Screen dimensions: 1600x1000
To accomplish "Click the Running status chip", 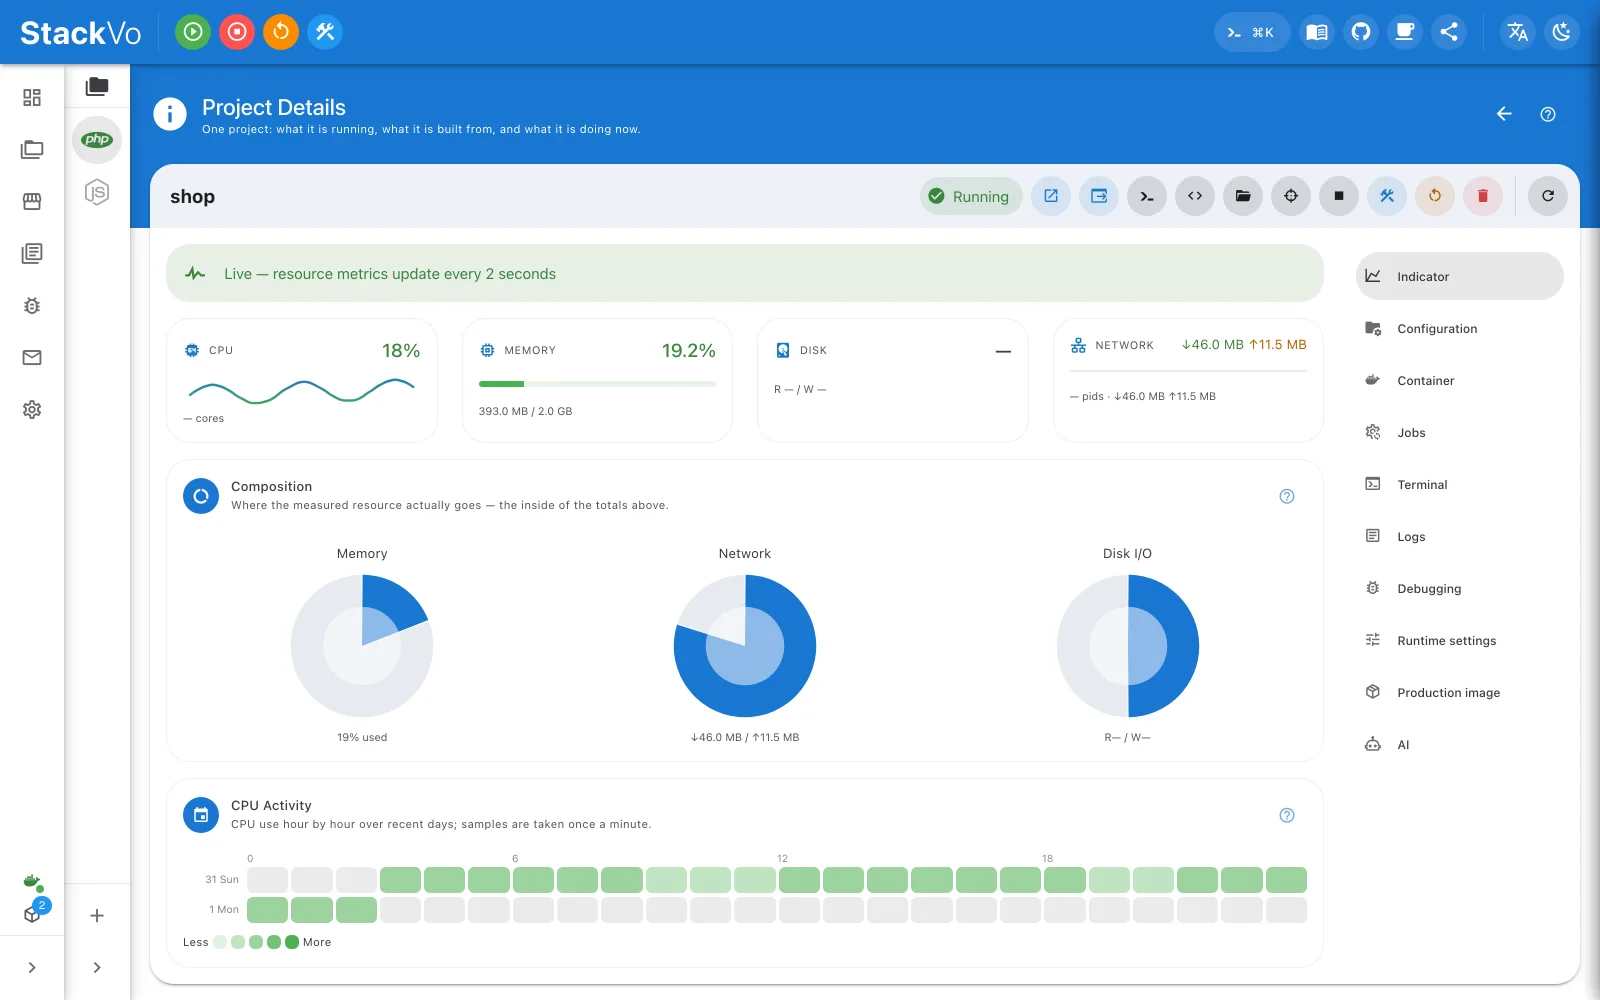I will coord(970,196).
